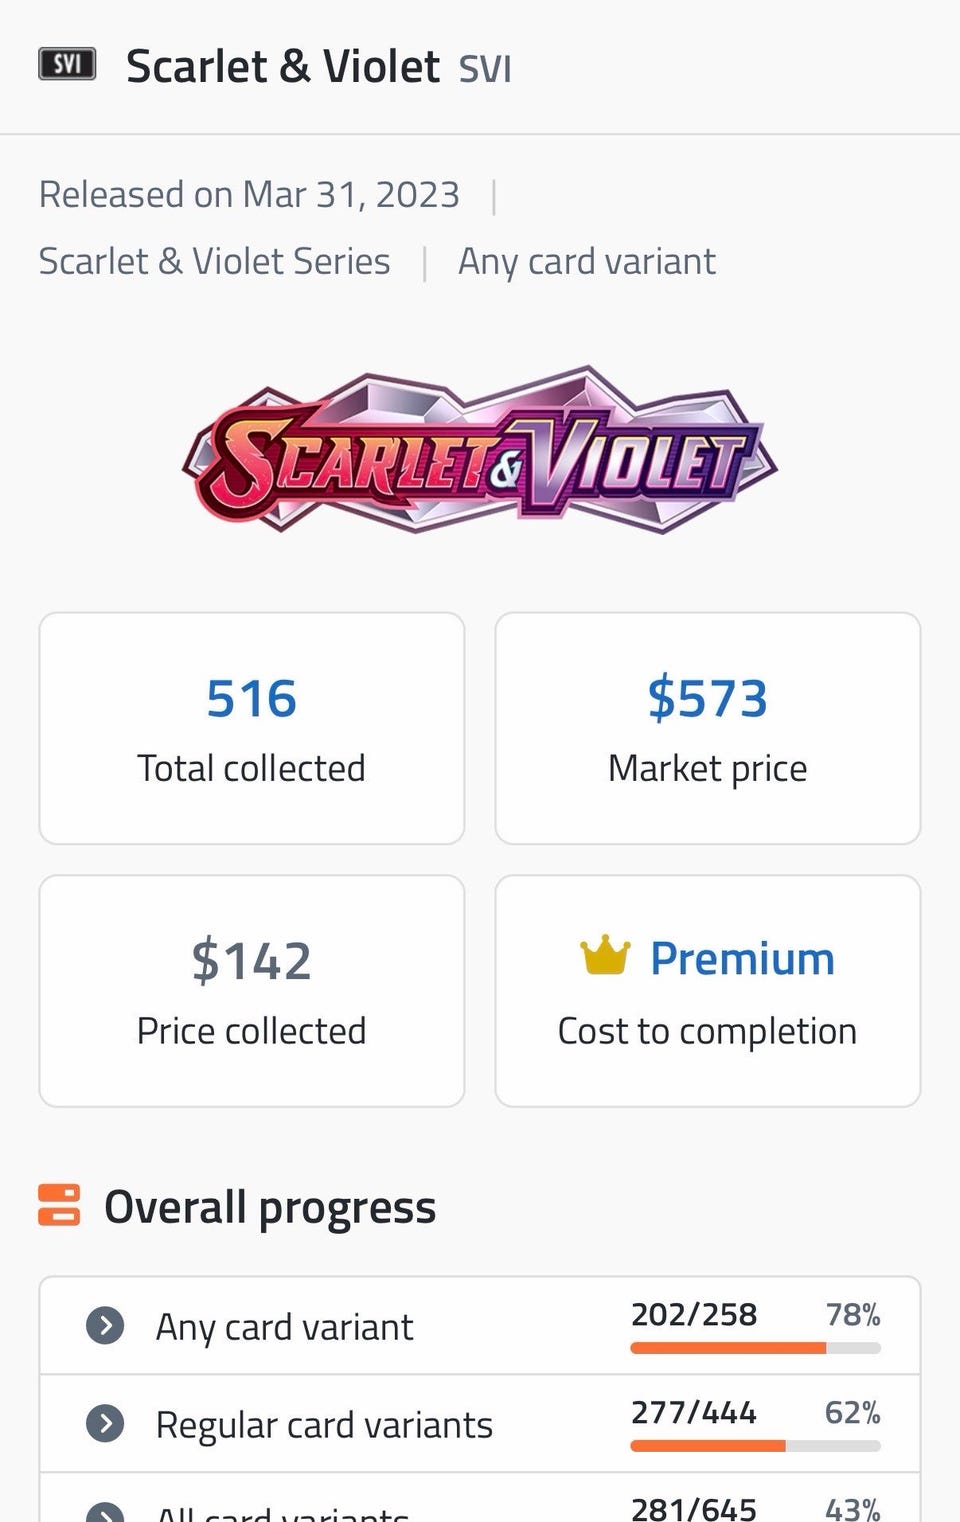This screenshot has width=960, height=1522.
Task: Expand the Any card variant row
Action: pos(105,1326)
